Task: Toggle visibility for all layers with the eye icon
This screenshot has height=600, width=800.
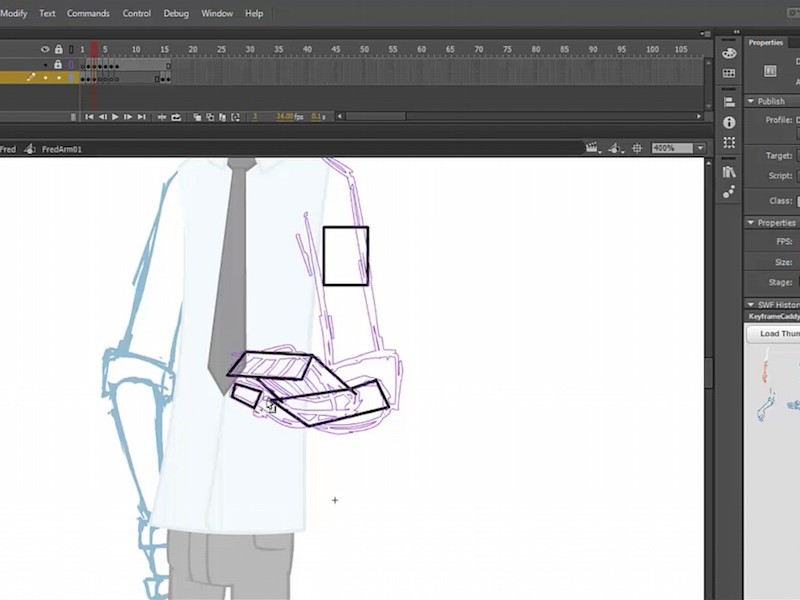Action: tap(43, 48)
